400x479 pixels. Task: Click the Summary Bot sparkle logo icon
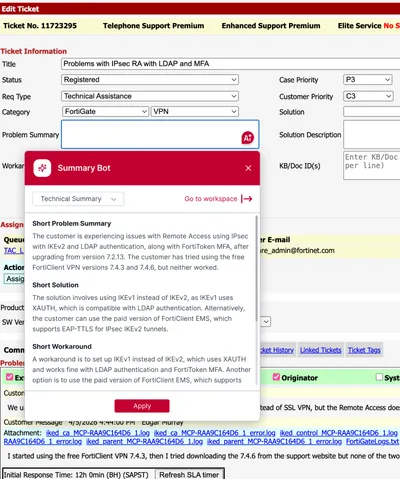pos(42,168)
